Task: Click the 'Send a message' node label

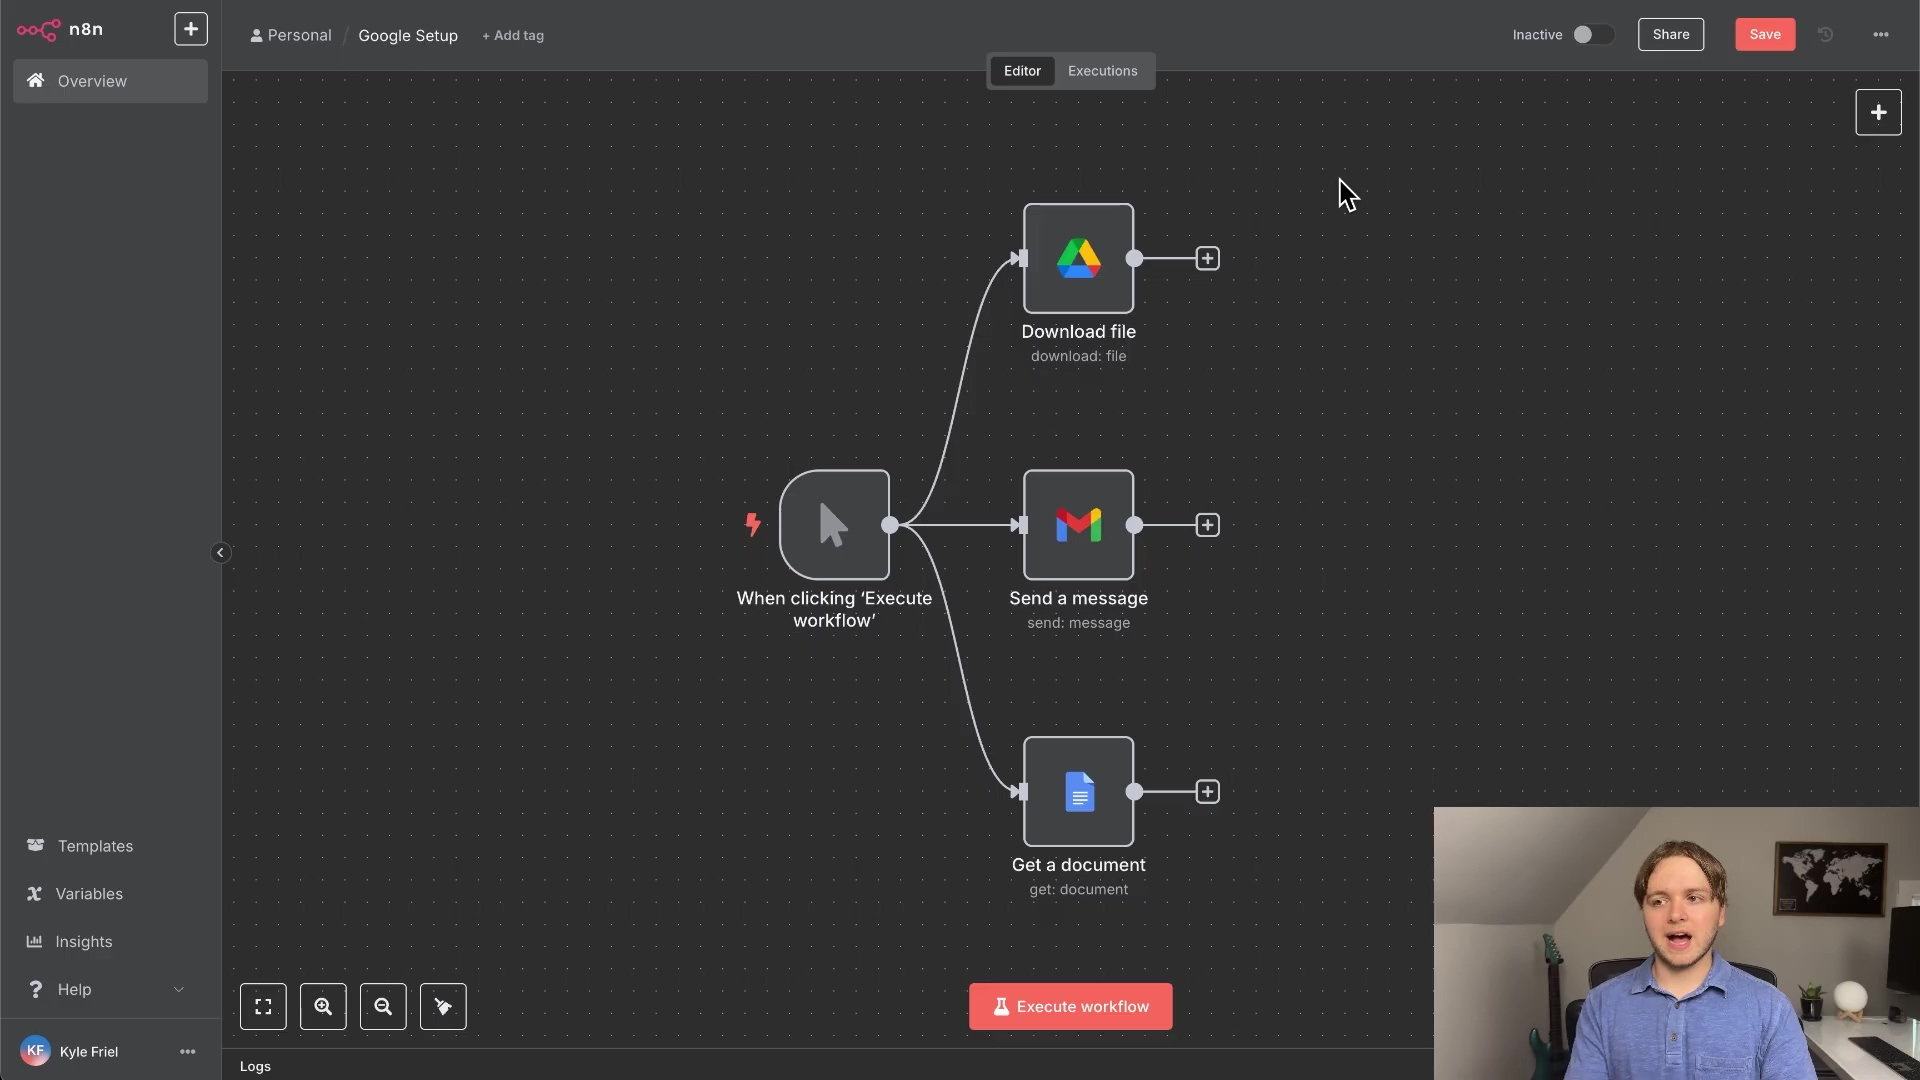Action: pyautogui.click(x=1078, y=598)
